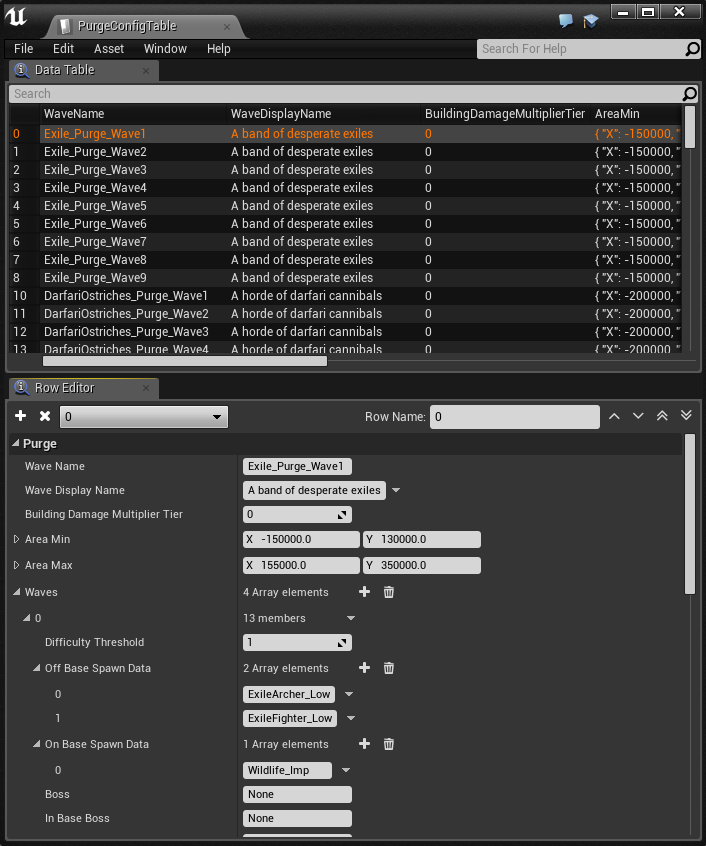Collapse the Off Base Spawn Data array

coord(36,668)
